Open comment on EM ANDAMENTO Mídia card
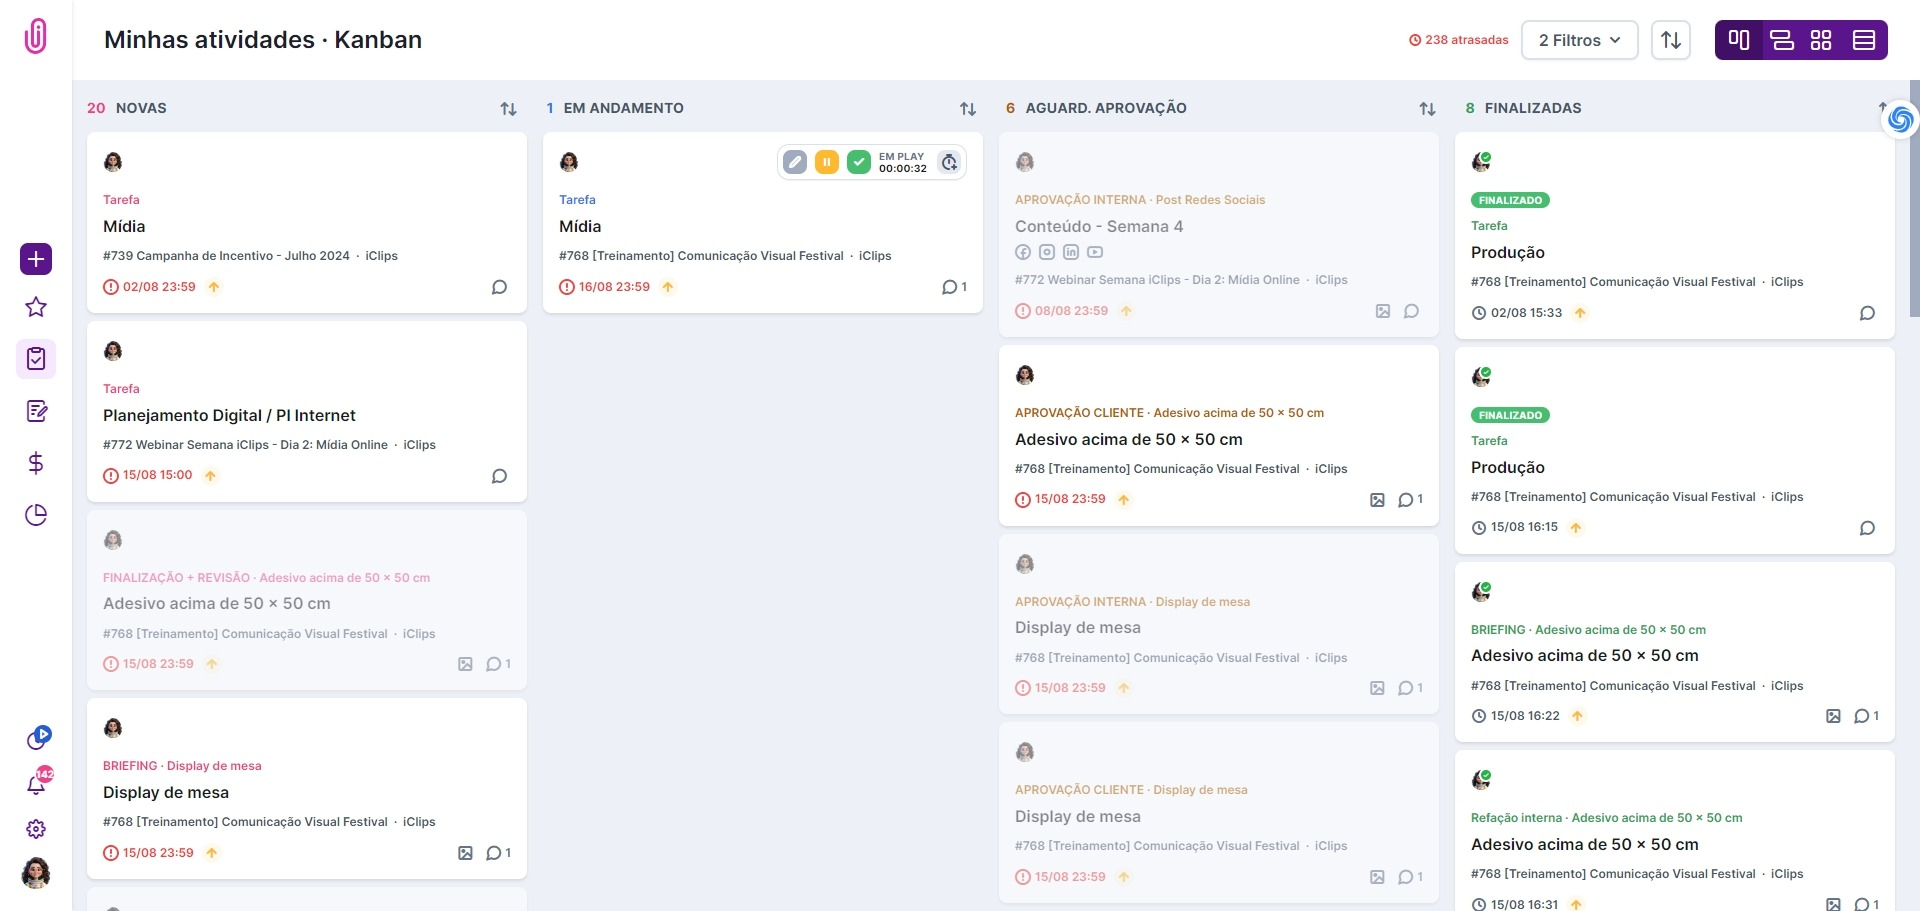The width and height of the screenshot is (1920, 911). 954,287
